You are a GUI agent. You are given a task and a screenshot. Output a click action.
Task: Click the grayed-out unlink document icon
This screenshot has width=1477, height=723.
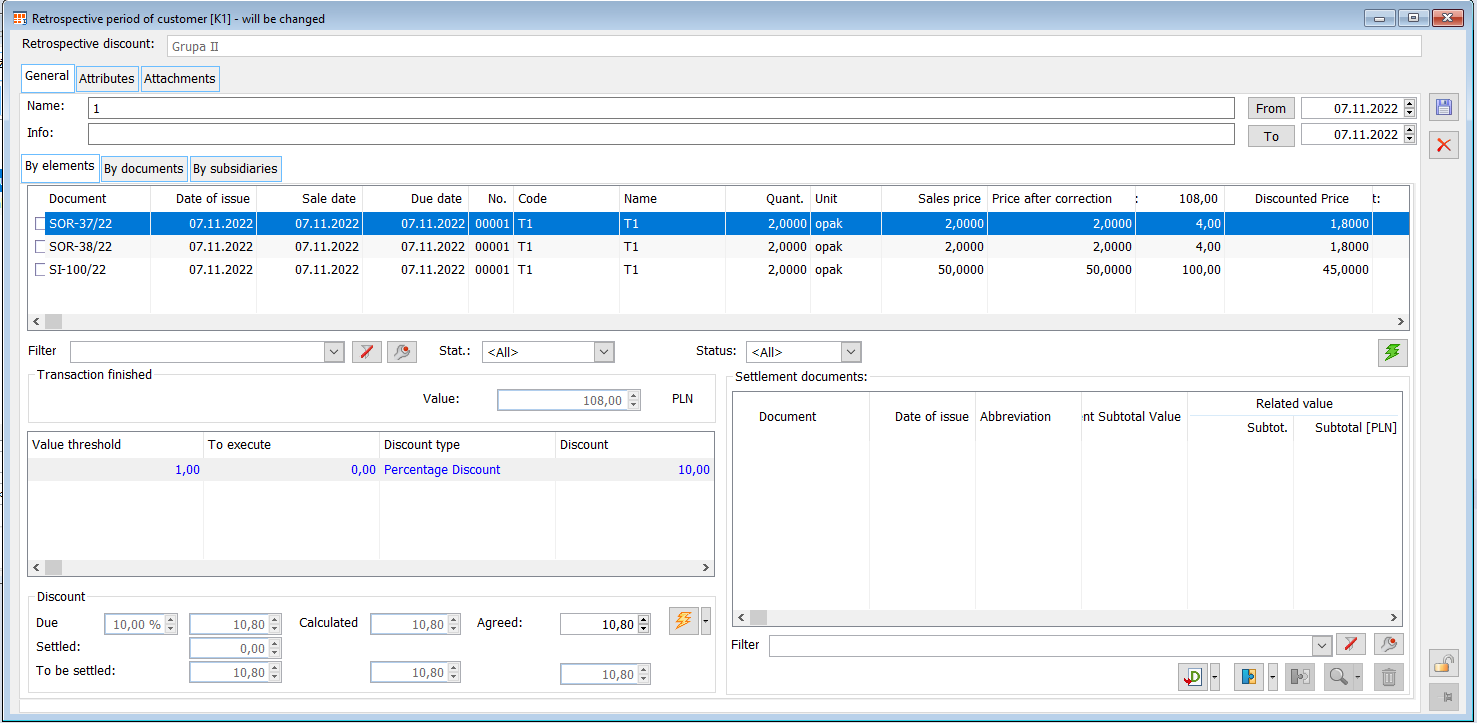coord(1300,677)
